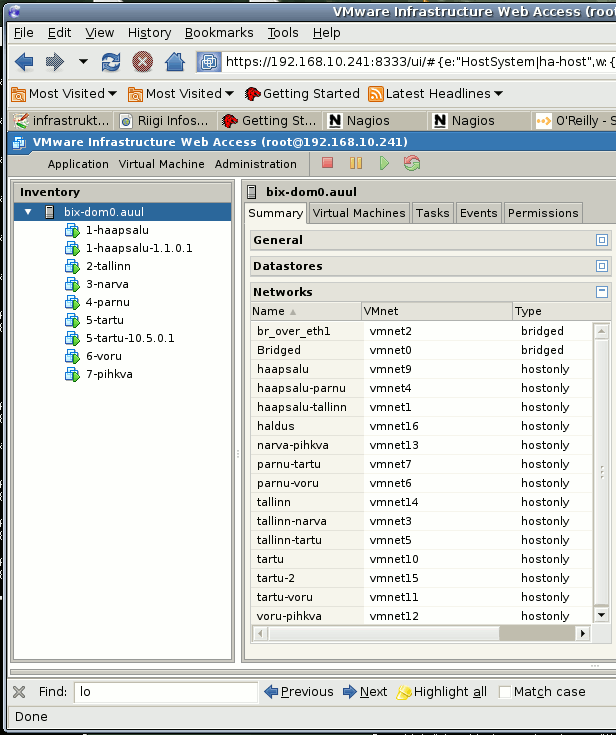Open the File menu

coord(23,33)
